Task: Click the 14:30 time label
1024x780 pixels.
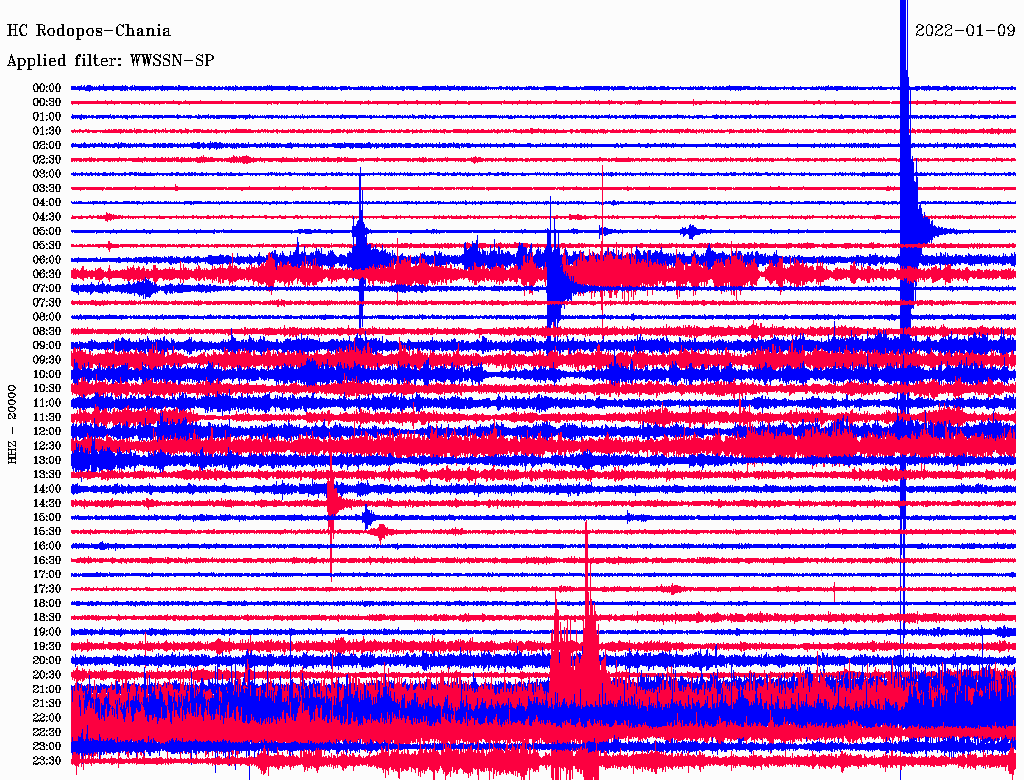Action: (x=47, y=503)
